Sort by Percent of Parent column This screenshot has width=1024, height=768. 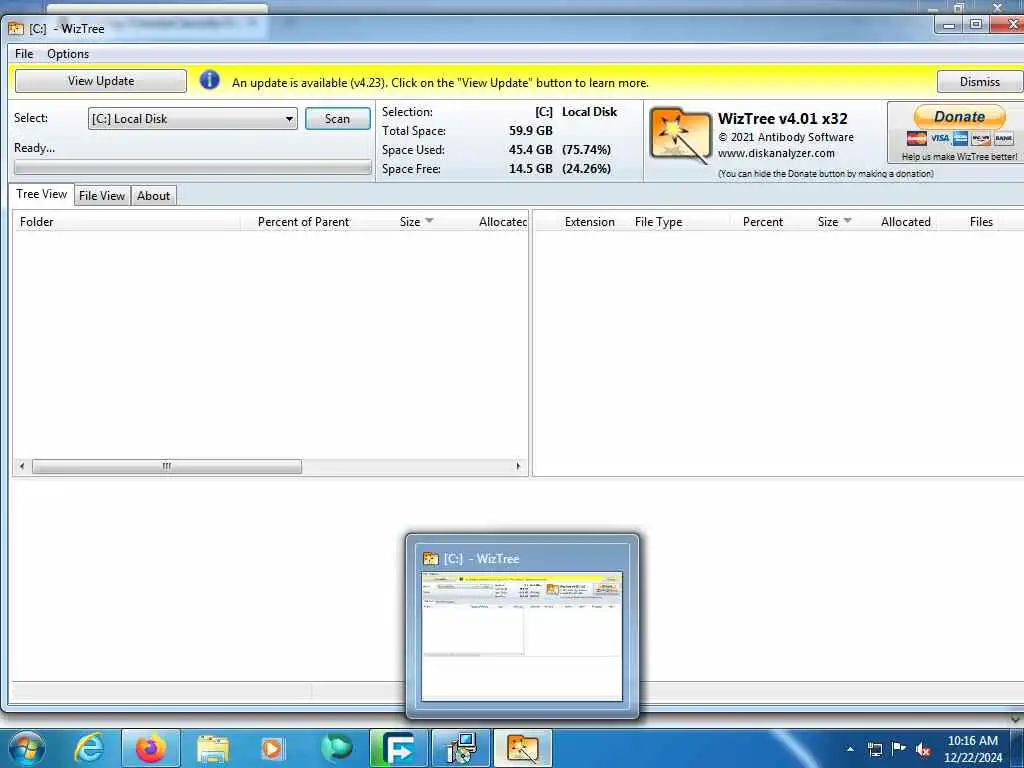click(x=303, y=221)
